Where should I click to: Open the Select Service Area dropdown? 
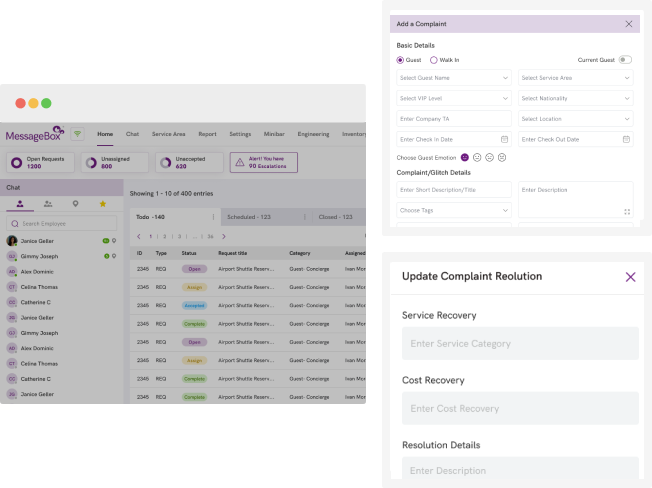click(x=575, y=78)
